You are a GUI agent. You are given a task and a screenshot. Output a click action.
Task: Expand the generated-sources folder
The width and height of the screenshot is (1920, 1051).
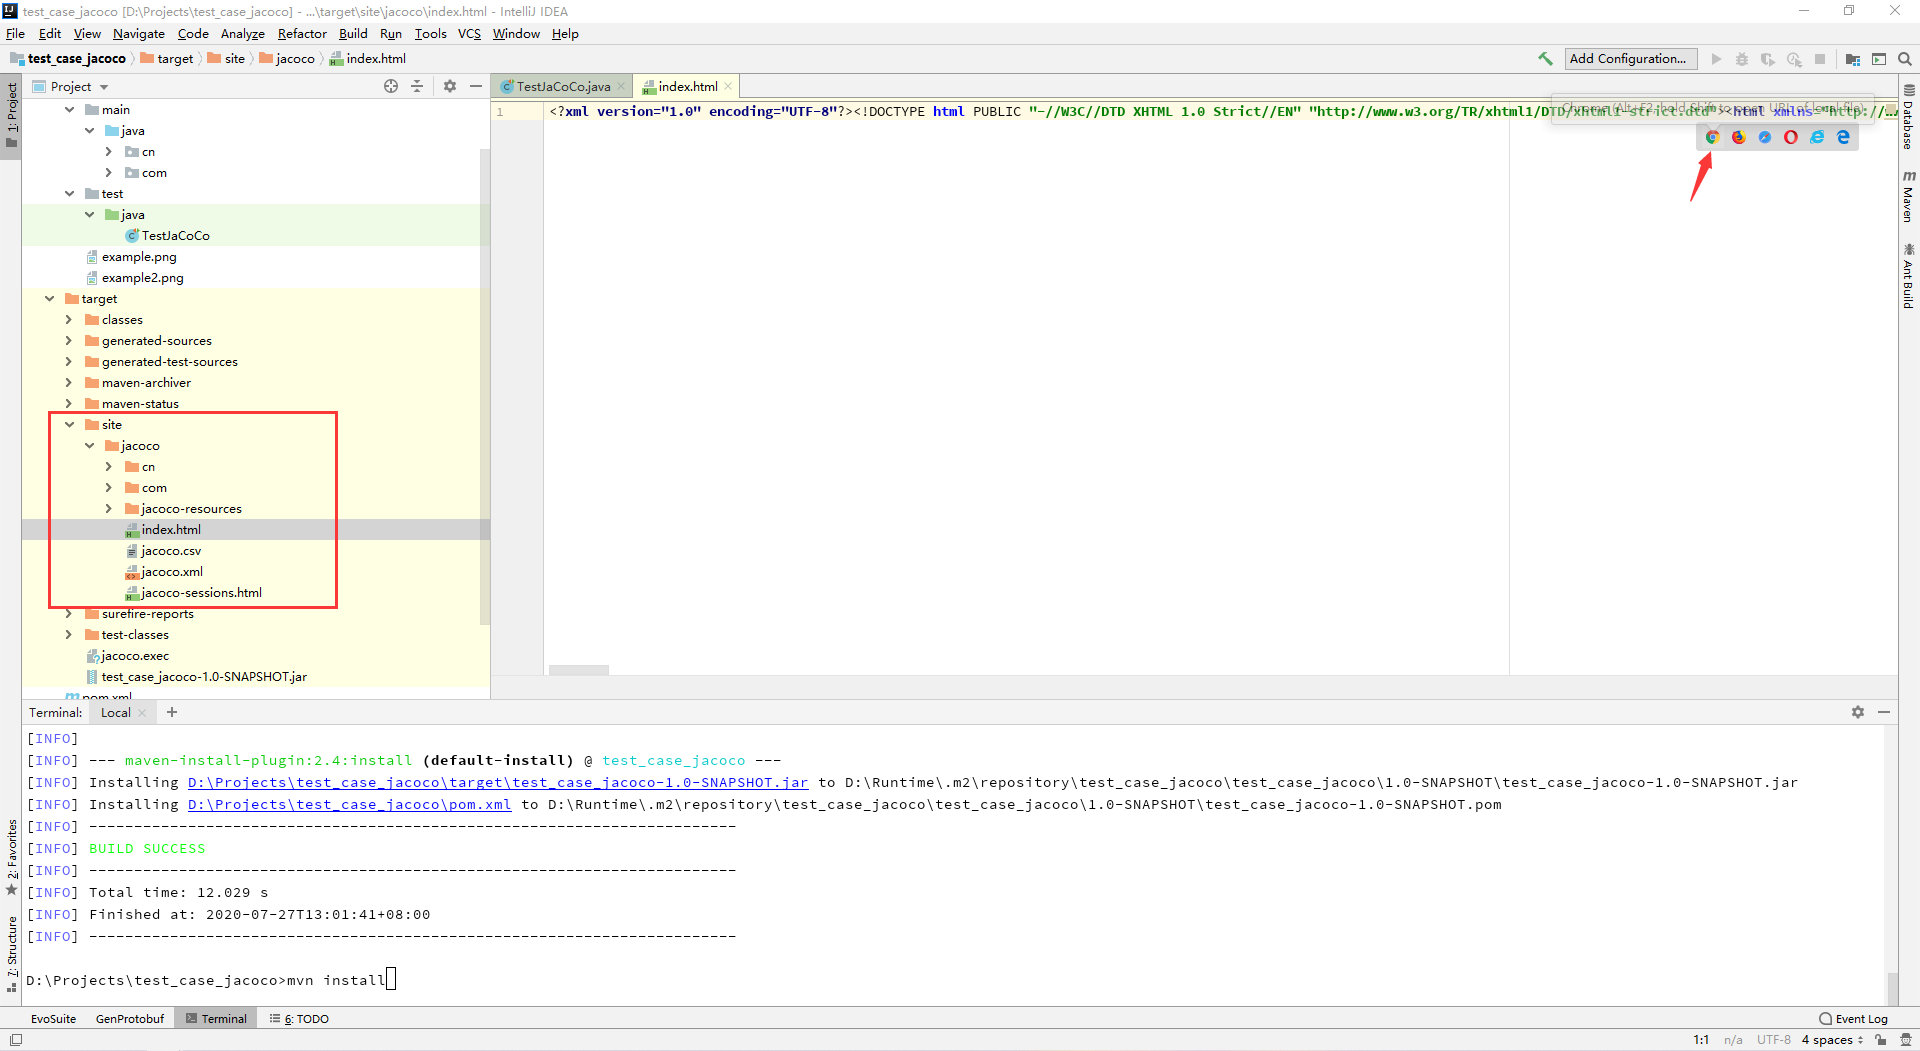point(69,341)
